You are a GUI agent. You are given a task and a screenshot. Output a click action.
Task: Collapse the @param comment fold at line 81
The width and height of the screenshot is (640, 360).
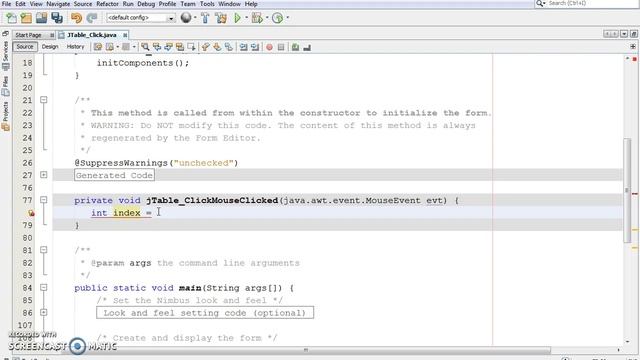coord(44,250)
